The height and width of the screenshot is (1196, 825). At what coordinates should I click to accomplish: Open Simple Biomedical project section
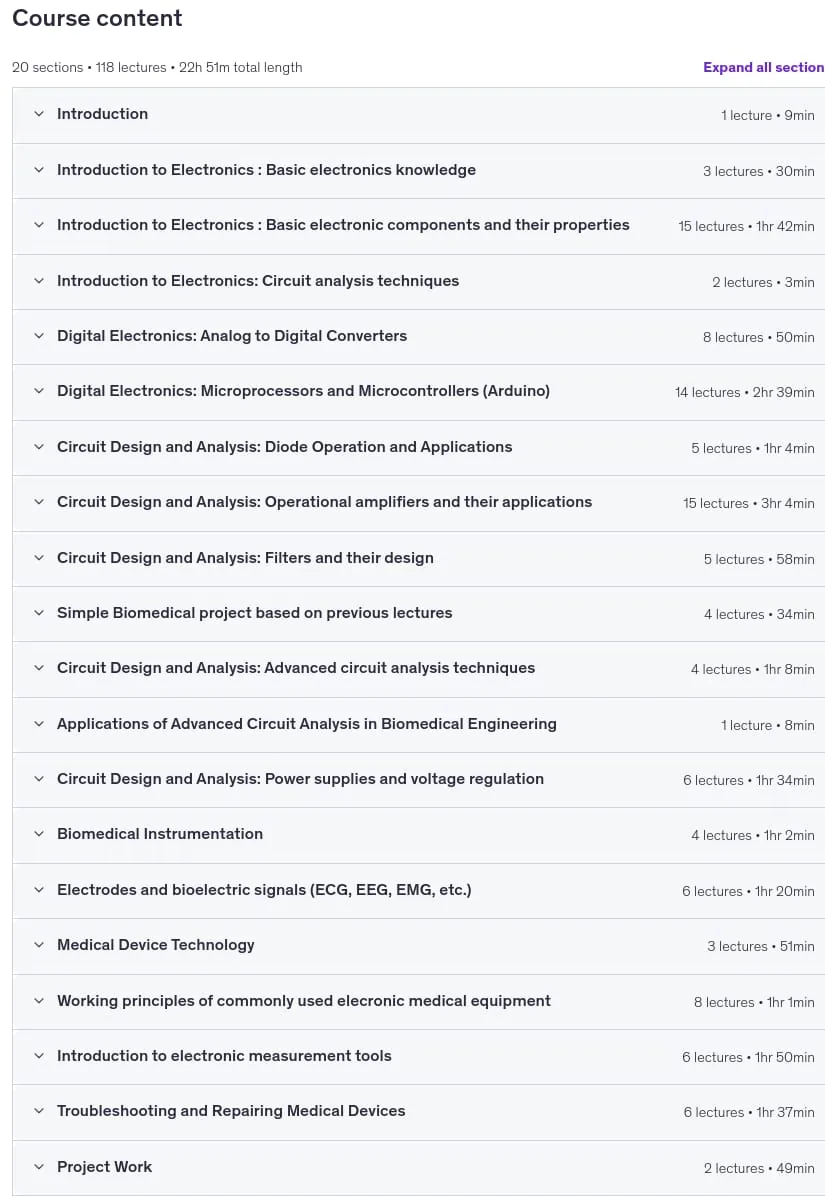pyautogui.click(x=419, y=613)
